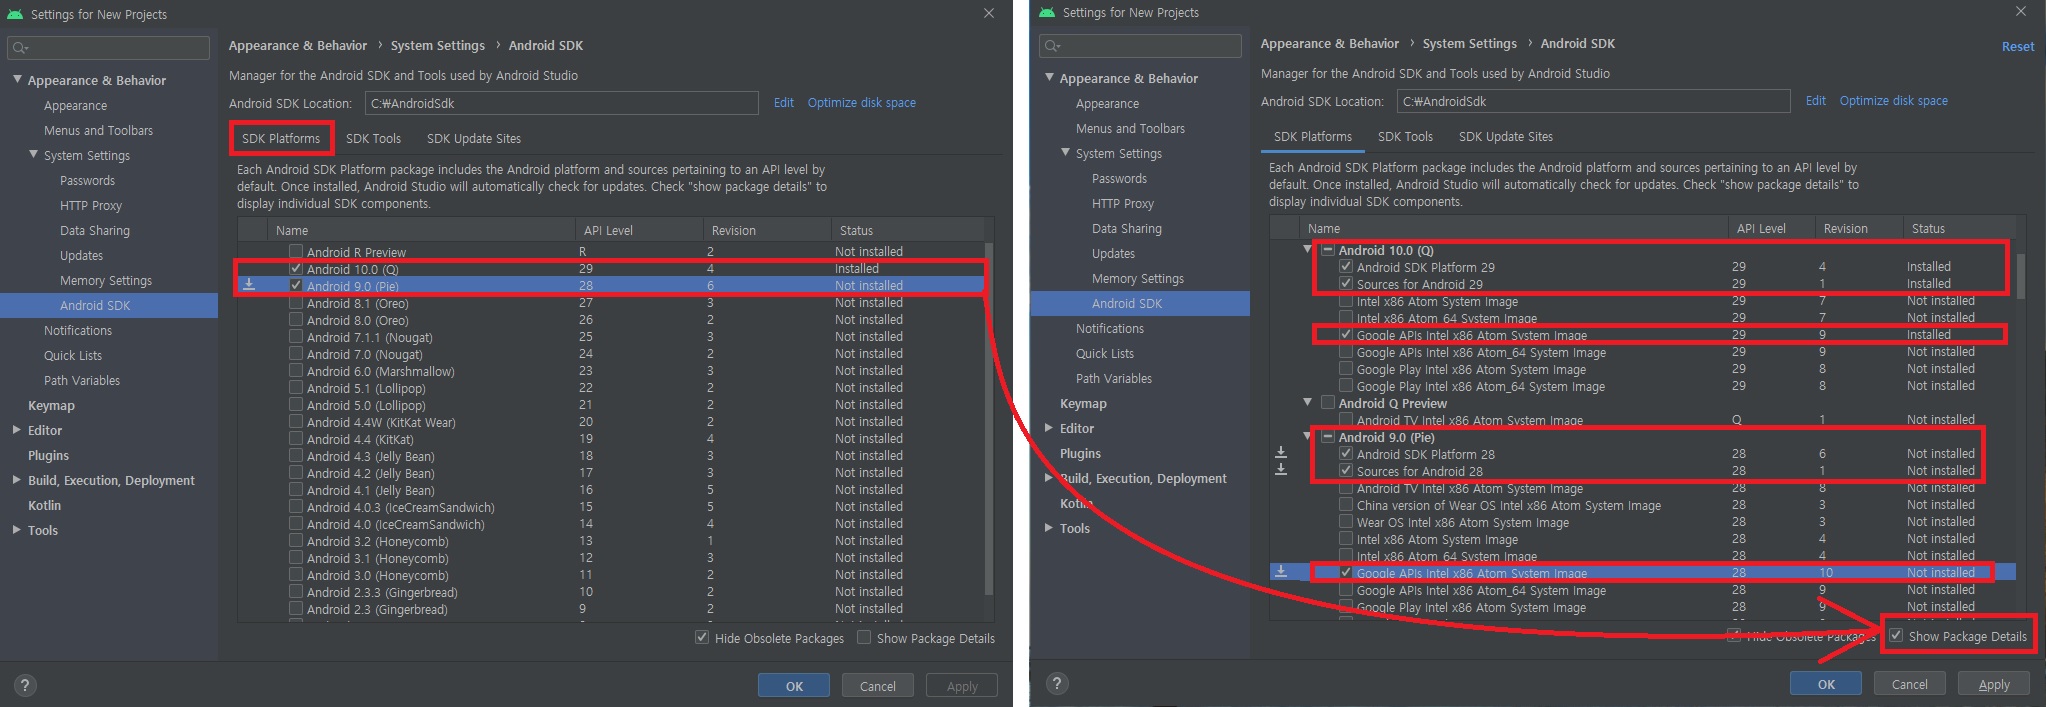2046x707 pixels.
Task: Uncheck Android 10.0 (Q) in left window
Action: point(296,268)
